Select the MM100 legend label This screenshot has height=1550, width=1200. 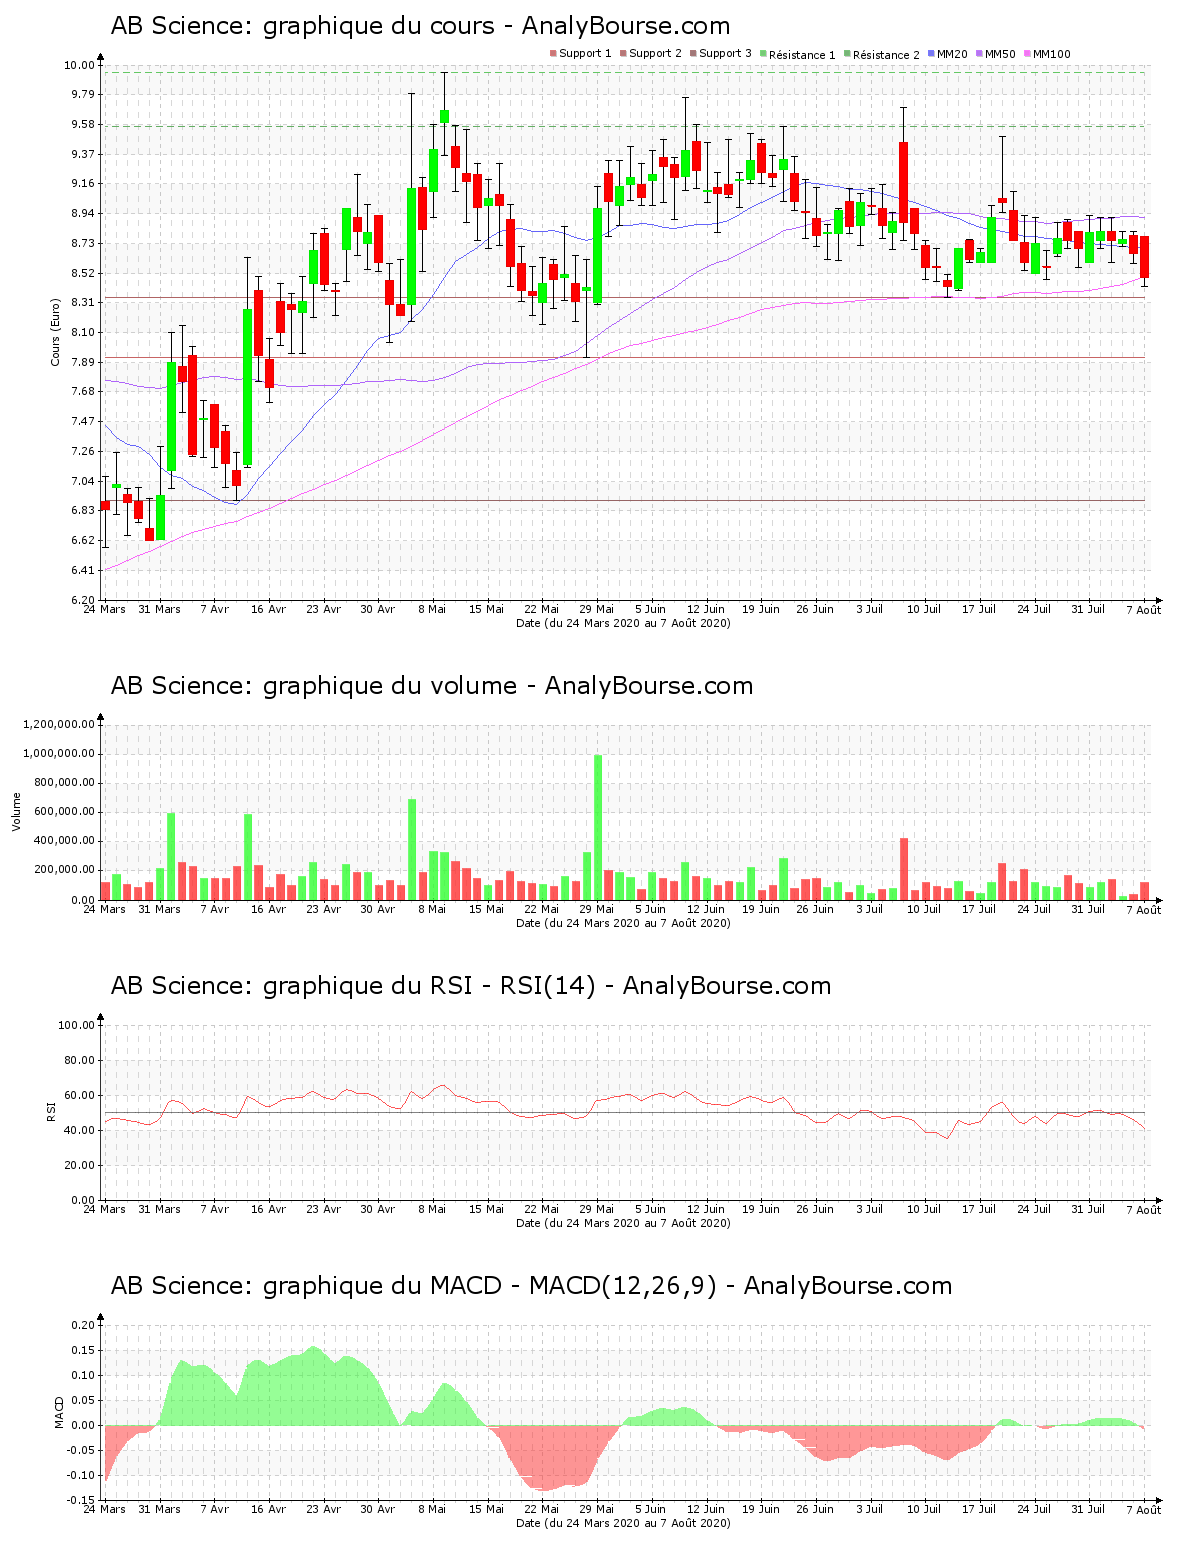coord(1051,54)
